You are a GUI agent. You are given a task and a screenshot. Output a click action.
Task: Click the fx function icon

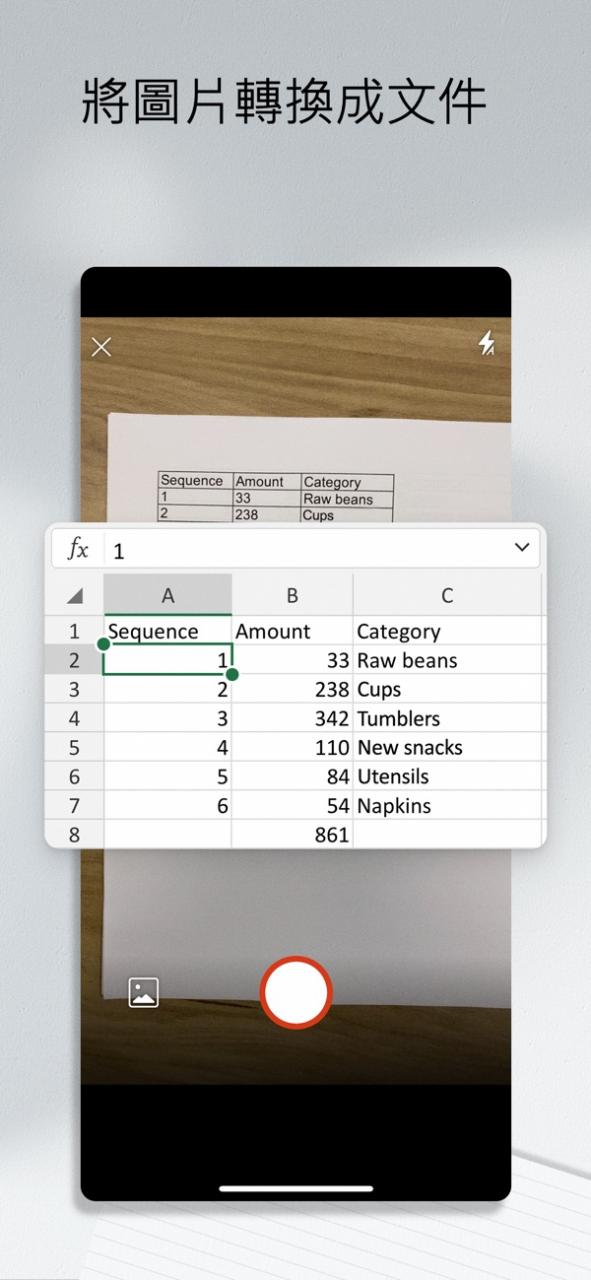pyautogui.click(x=78, y=548)
